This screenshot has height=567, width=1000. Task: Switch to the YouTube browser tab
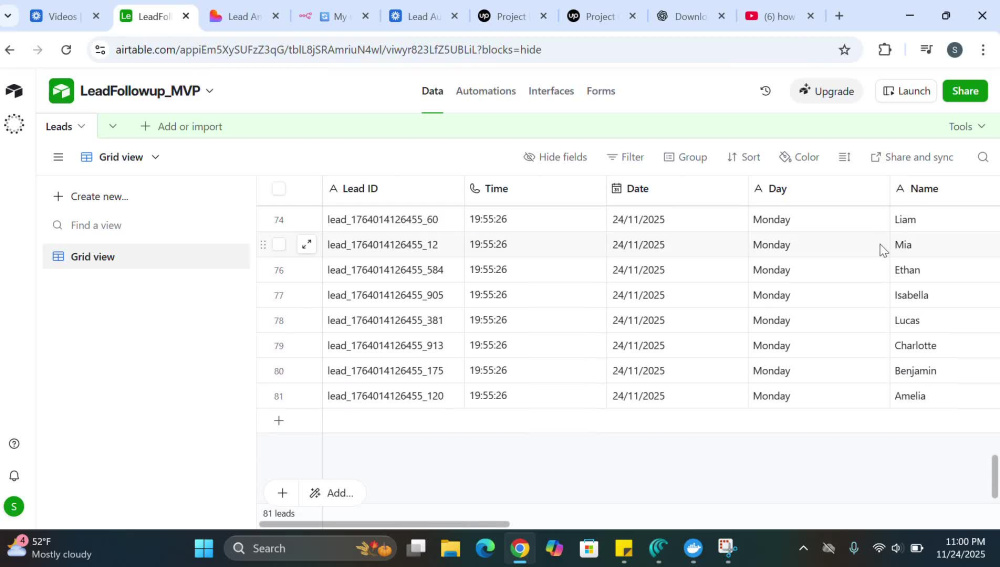tap(779, 16)
